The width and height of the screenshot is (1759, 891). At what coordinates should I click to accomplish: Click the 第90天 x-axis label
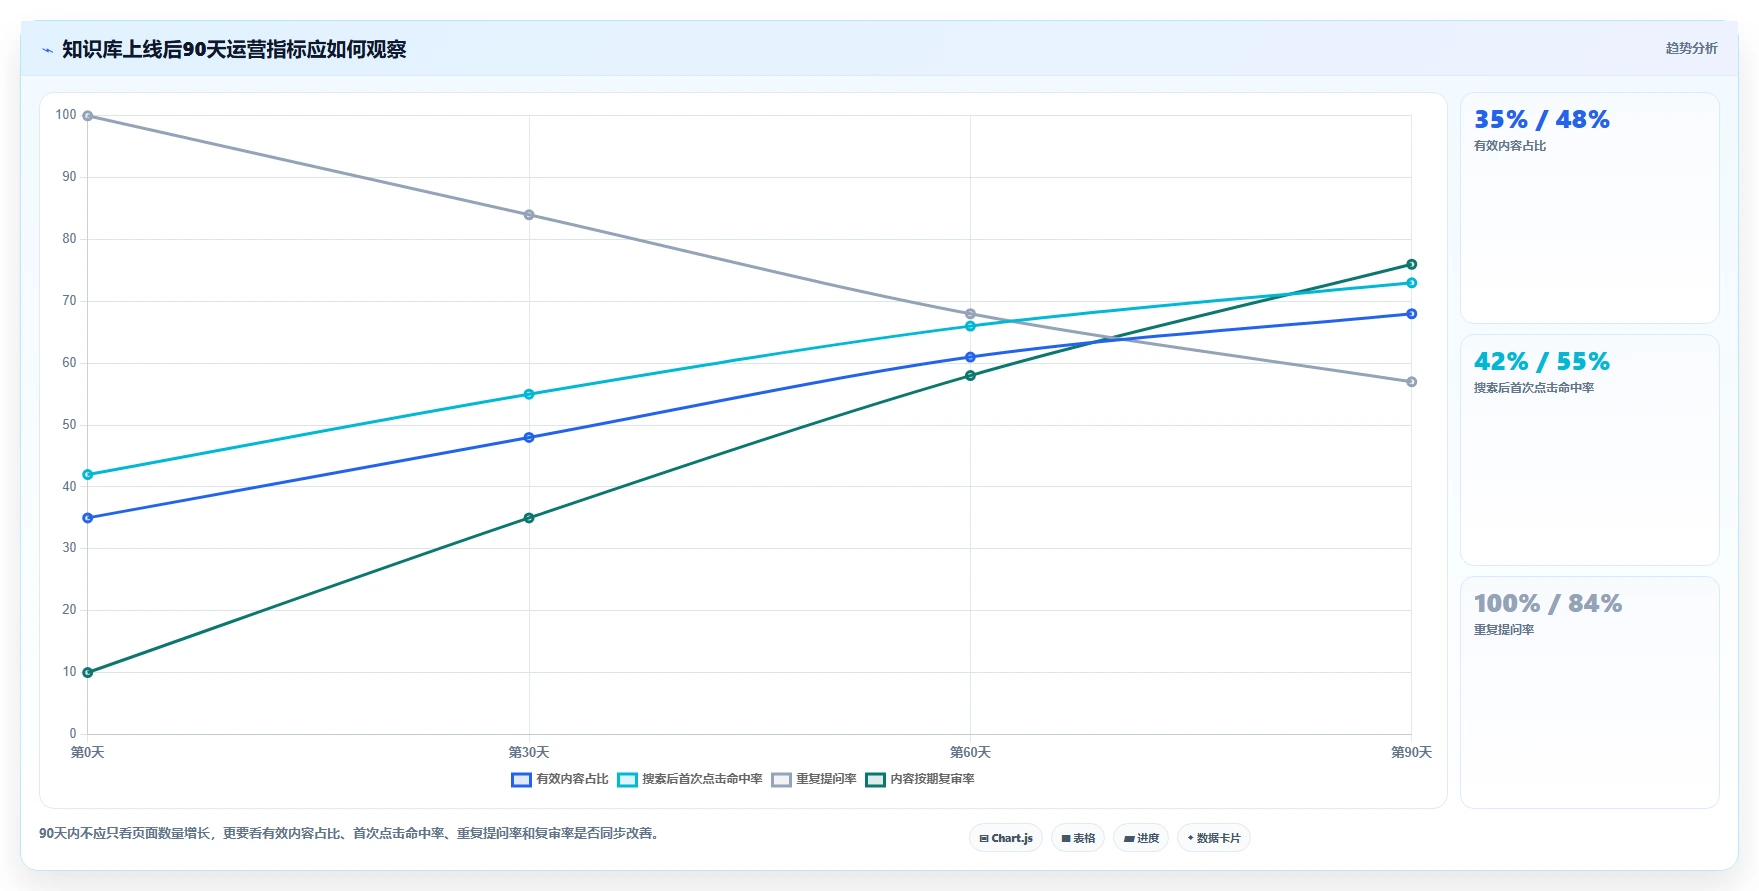tap(1412, 752)
